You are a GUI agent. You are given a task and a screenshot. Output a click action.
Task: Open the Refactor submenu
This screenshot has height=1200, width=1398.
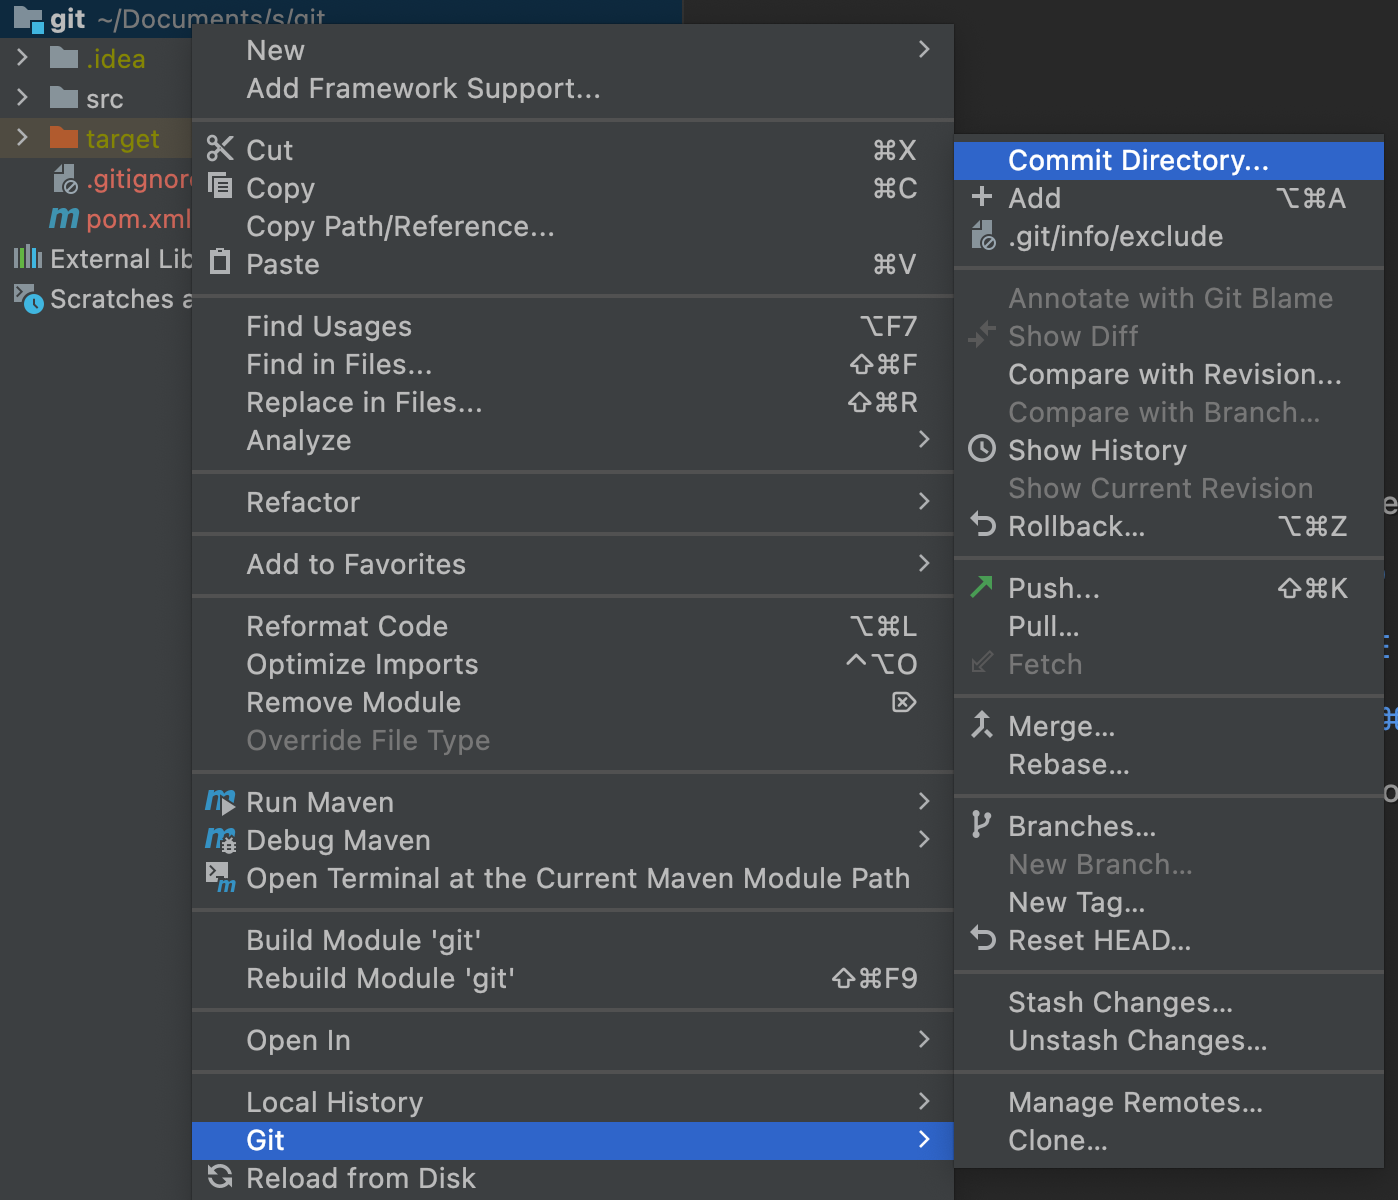[303, 502]
